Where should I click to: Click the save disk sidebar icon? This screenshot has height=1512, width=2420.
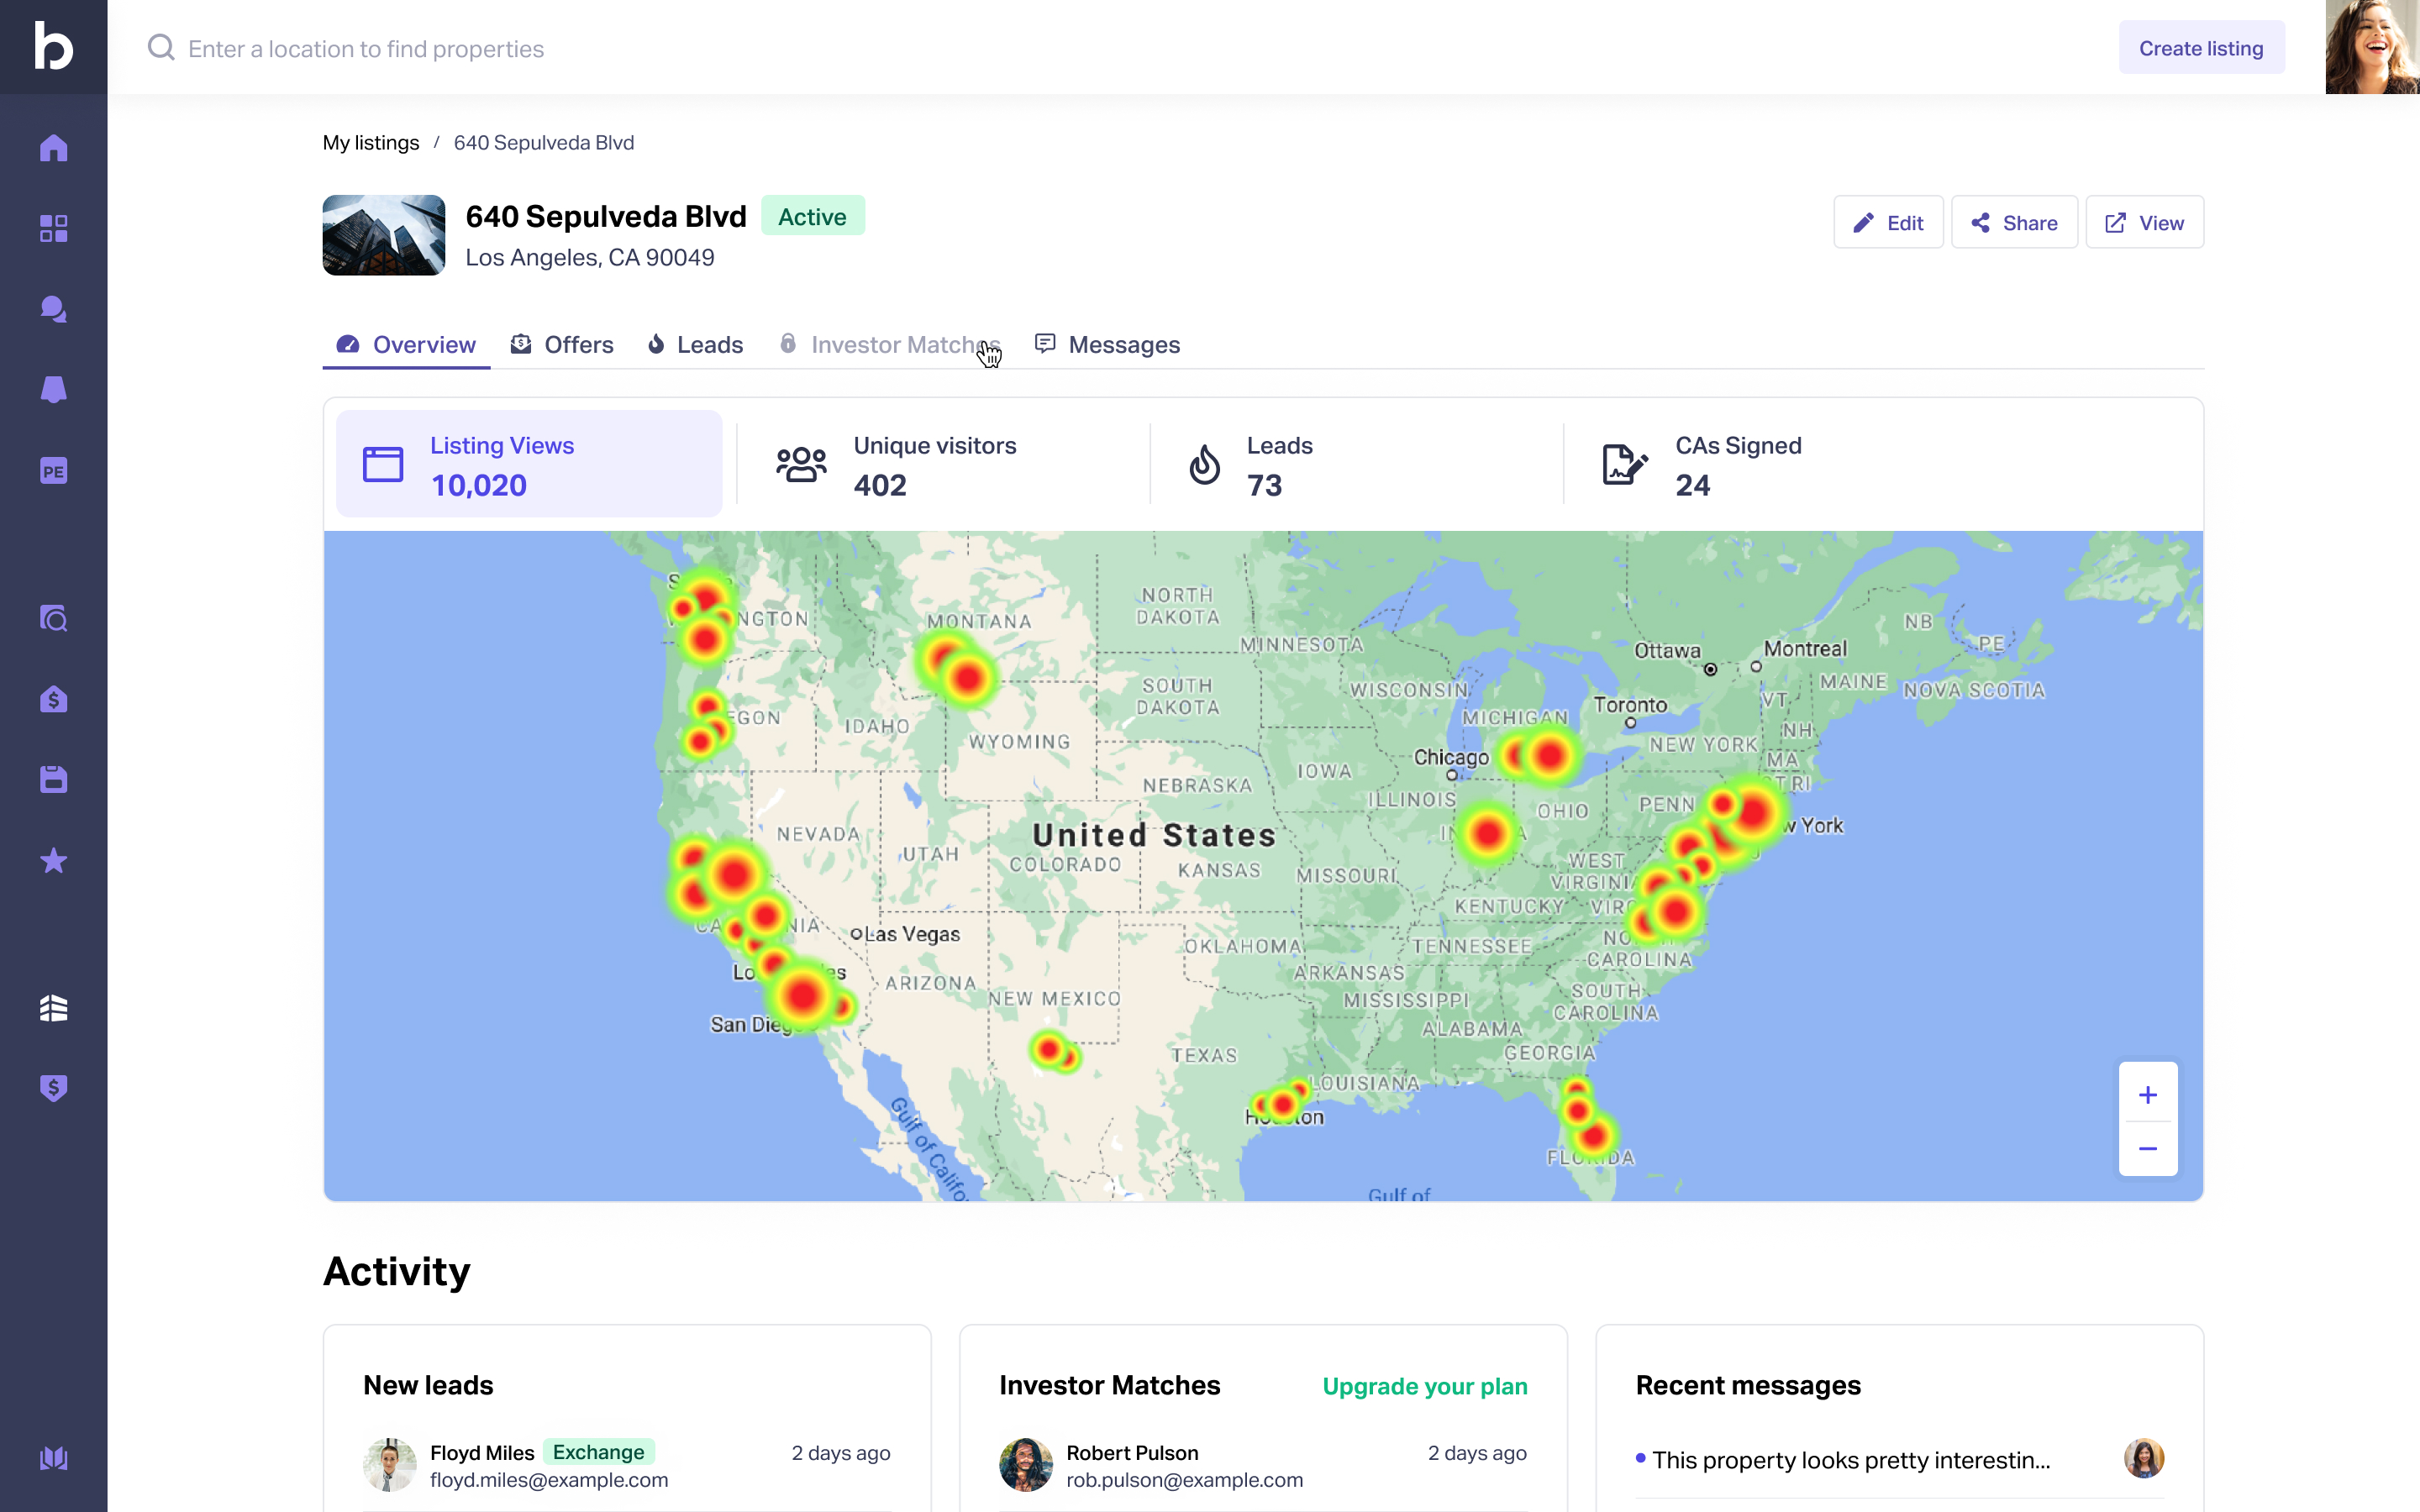53,779
